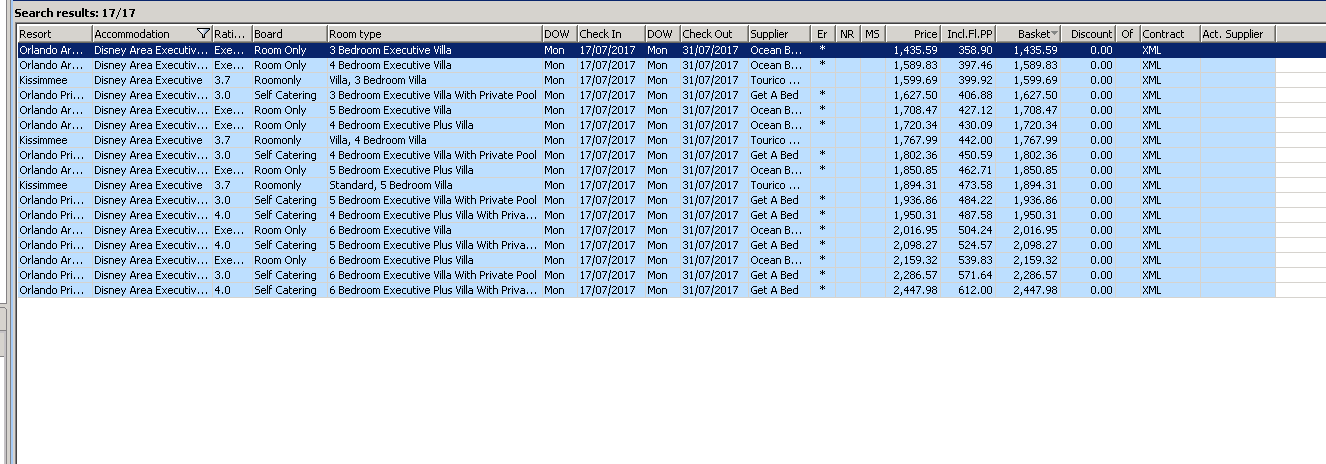Select the 5 Bedroom Executive Plus Villa row

pyautogui.click(x=646, y=170)
